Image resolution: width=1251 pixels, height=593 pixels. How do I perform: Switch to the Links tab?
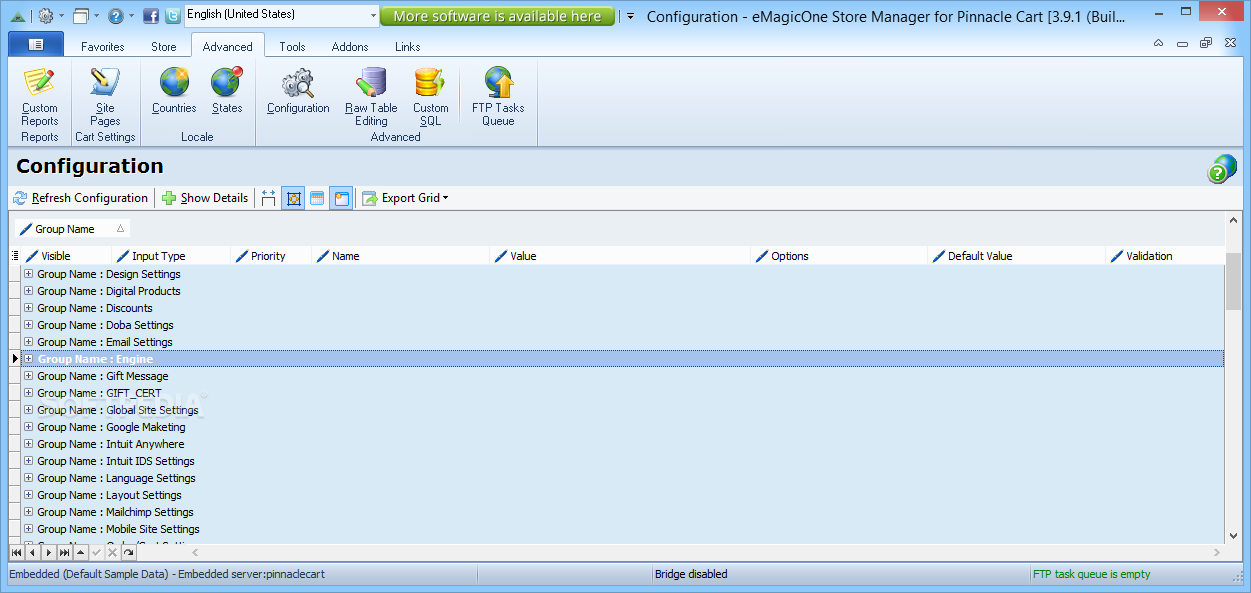(408, 46)
